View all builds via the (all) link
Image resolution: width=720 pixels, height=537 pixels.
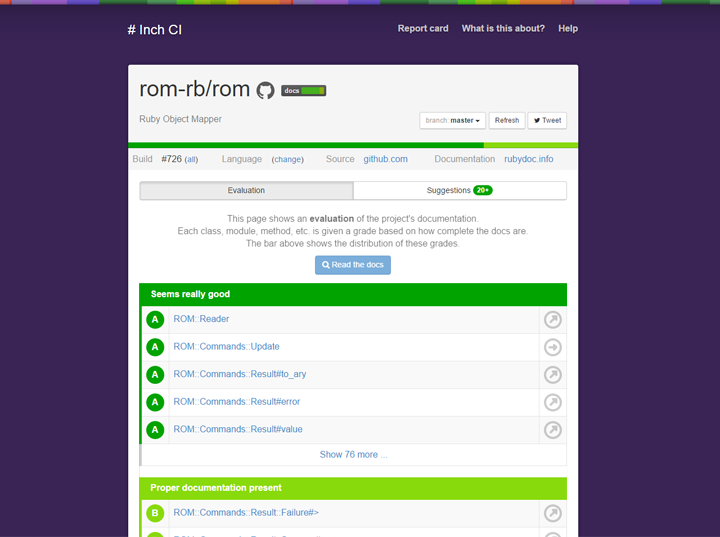pos(191,159)
